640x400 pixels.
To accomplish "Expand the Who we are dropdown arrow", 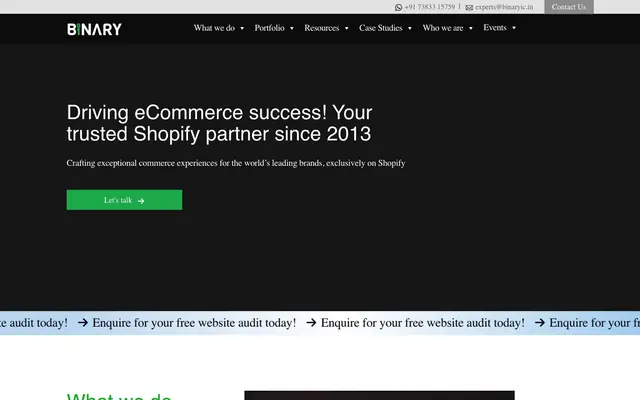I will point(471,28).
